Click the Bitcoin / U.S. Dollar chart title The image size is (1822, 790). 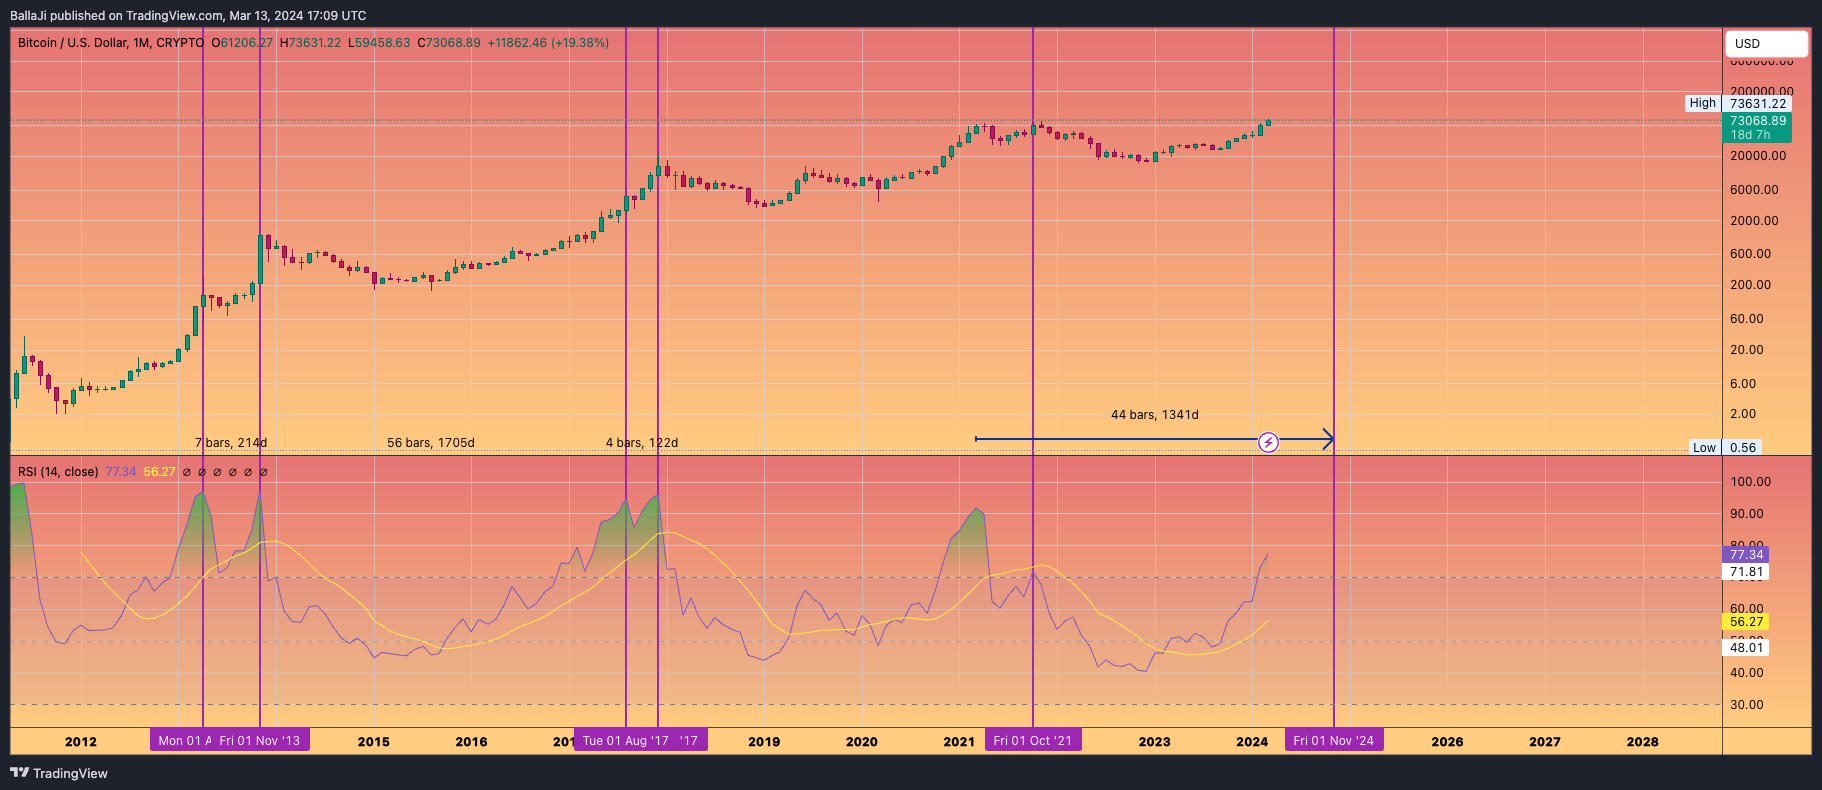click(x=111, y=43)
